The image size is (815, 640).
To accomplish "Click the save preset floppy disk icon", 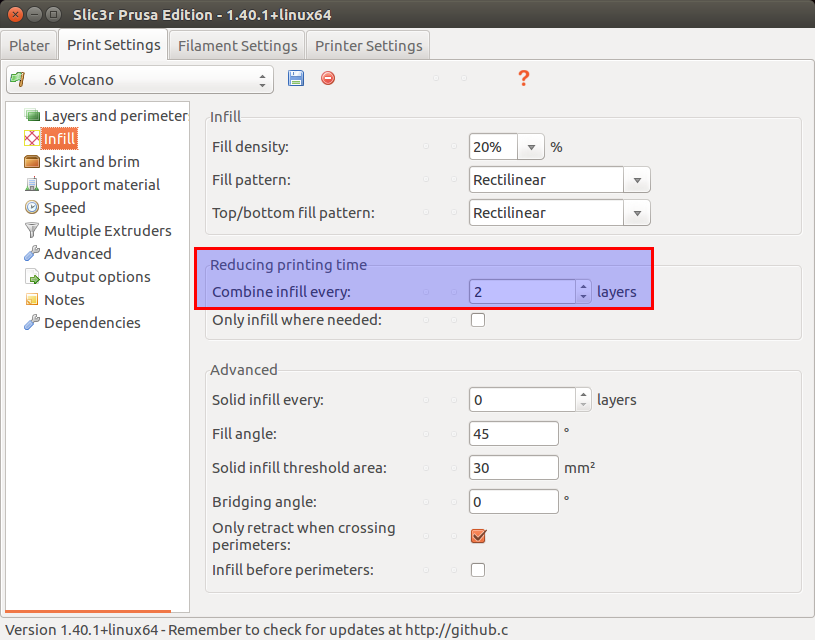I will 296,79.
